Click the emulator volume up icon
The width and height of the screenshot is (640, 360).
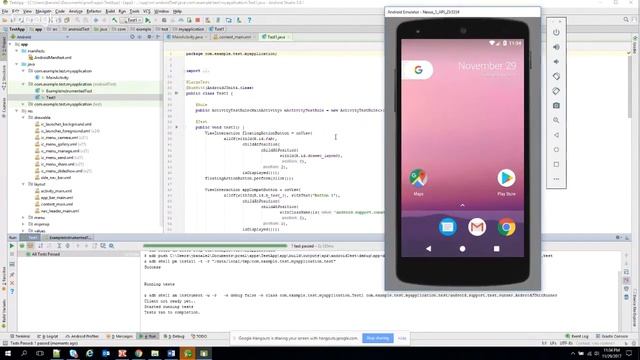coord(556,47)
